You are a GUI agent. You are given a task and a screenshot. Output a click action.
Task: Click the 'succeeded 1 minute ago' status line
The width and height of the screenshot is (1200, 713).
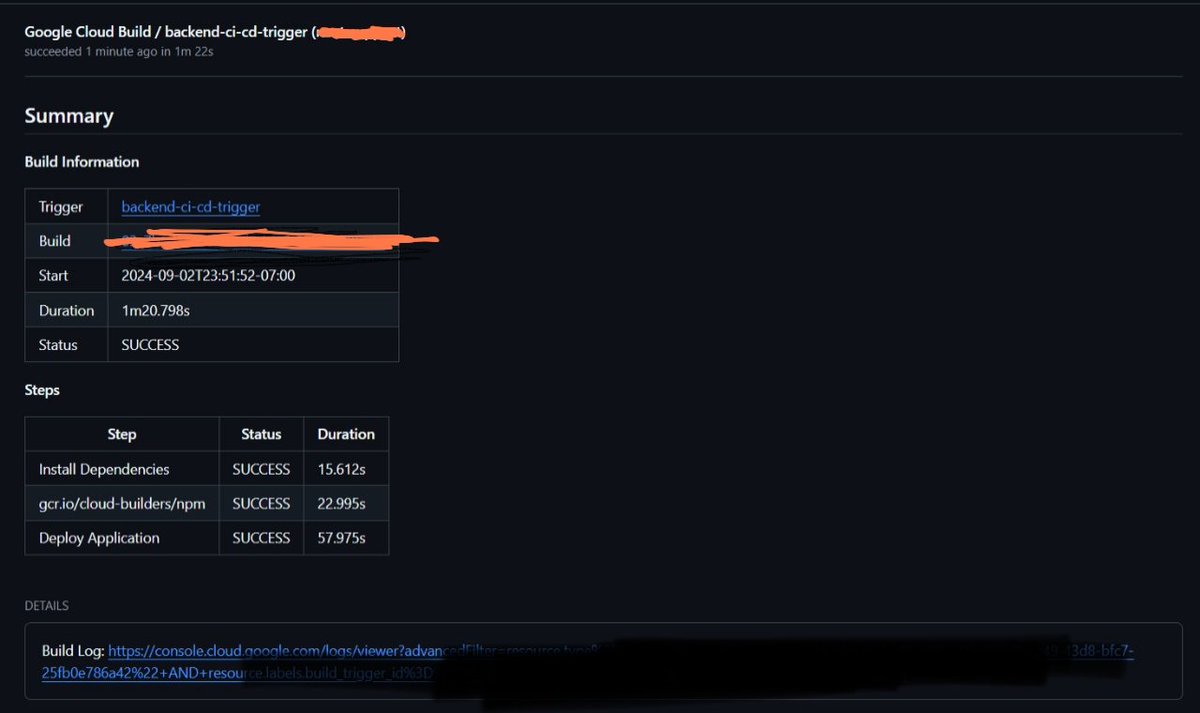coord(119,51)
